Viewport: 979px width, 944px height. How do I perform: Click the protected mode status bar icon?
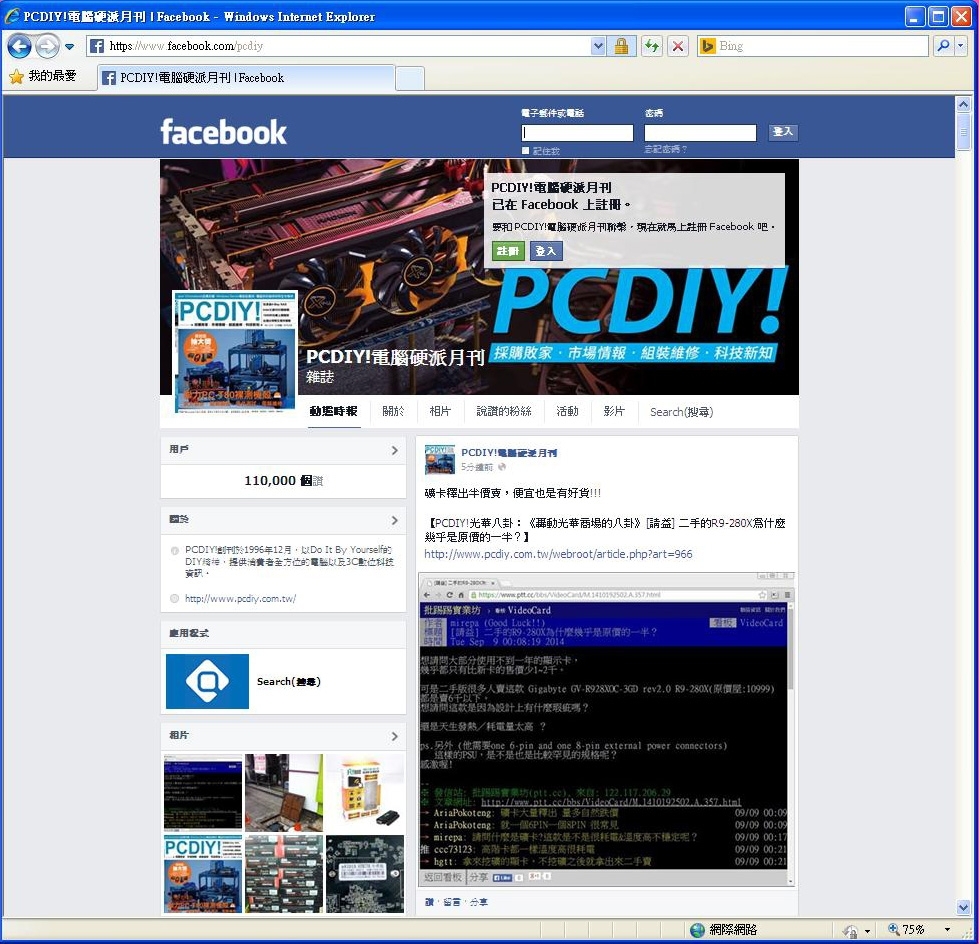pos(850,931)
